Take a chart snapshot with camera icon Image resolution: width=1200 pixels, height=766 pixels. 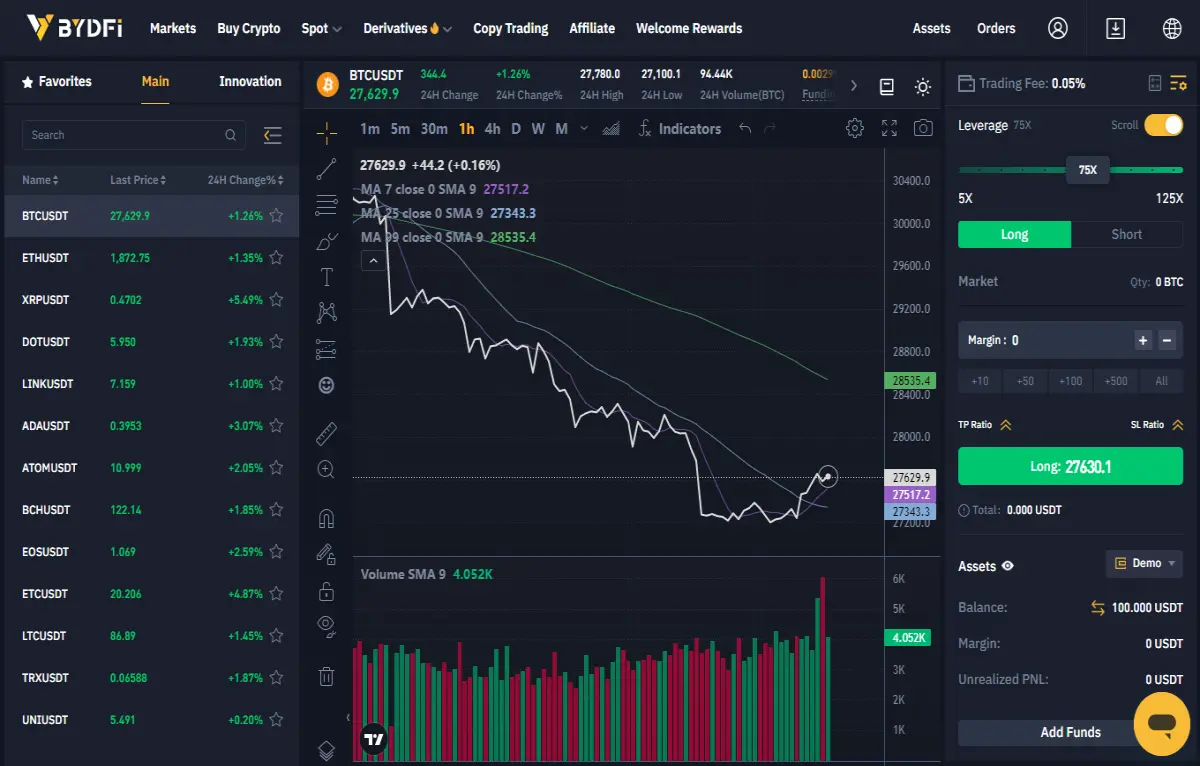point(924,128)
